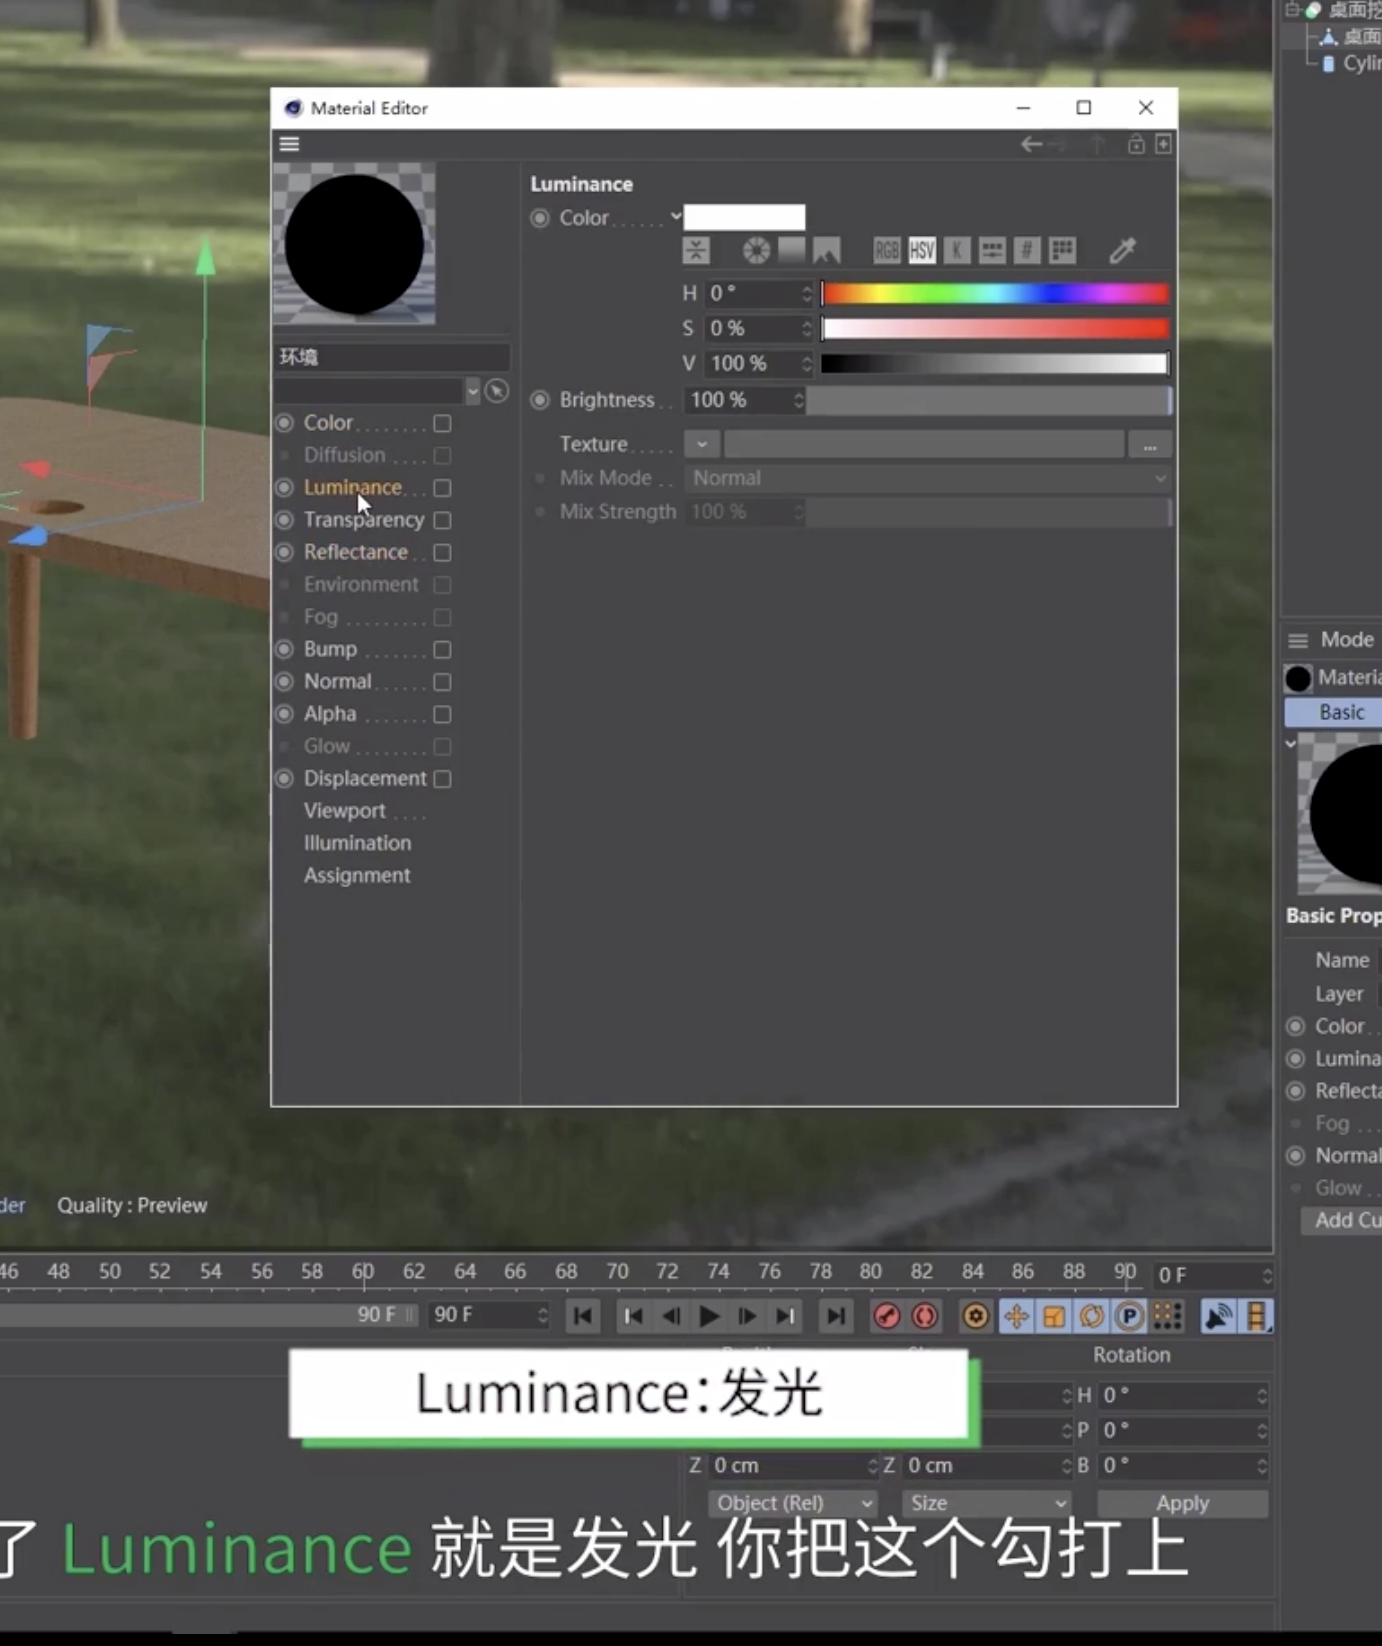Screen dimensions: 1382x1646
Task: Go to the start of animation
Action: tap(583, 1316)
